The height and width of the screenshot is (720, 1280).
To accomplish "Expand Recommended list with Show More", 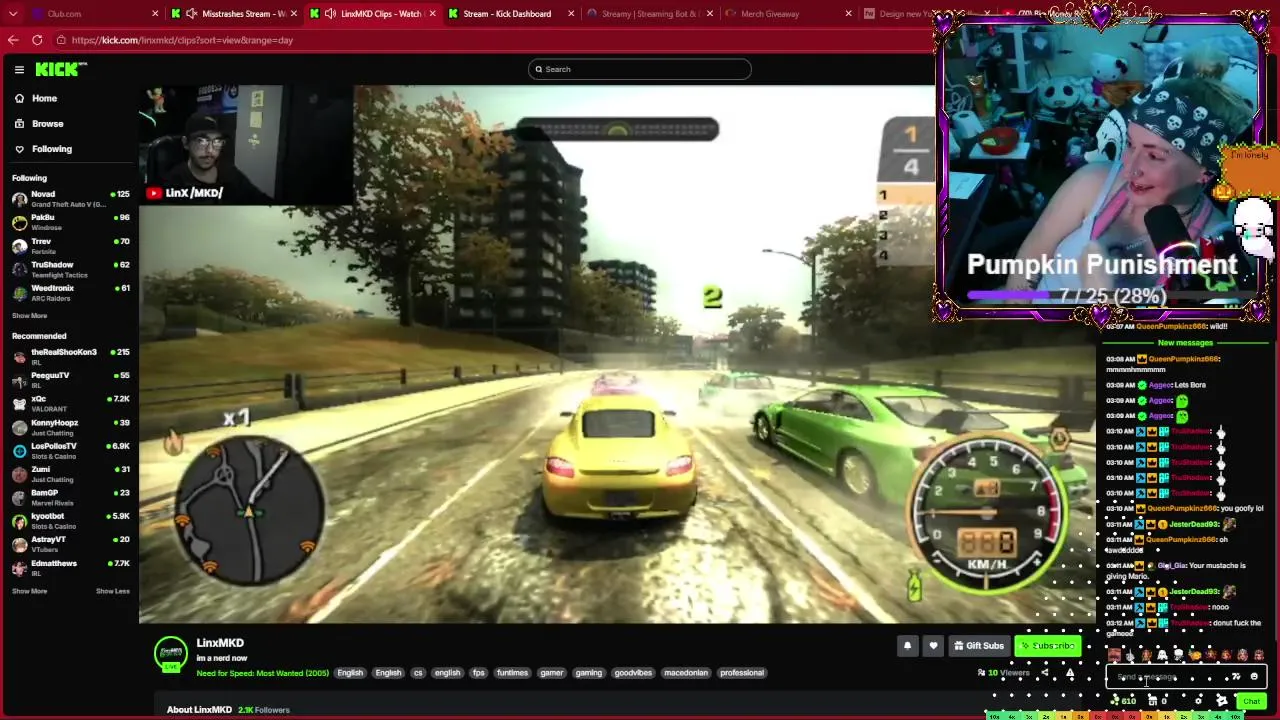I will [x=29, y=591].
